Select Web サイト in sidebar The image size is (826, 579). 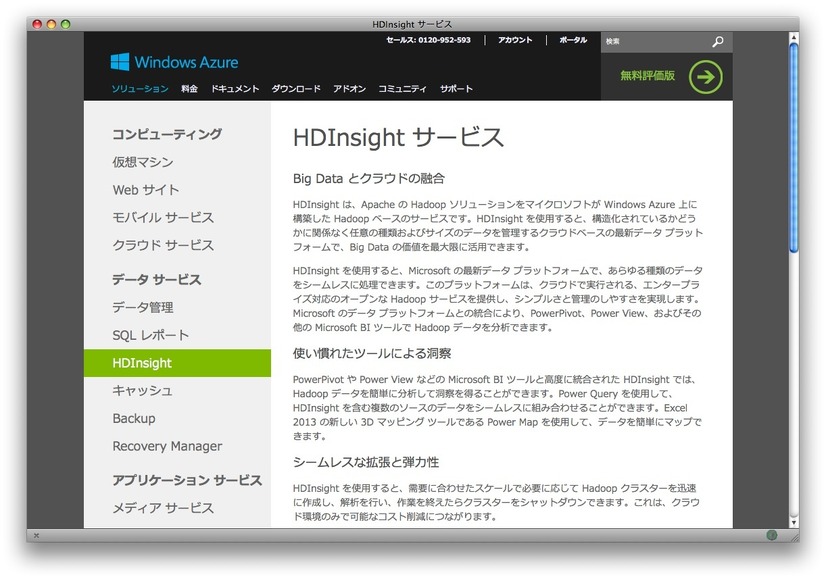(x=146, y=190)
